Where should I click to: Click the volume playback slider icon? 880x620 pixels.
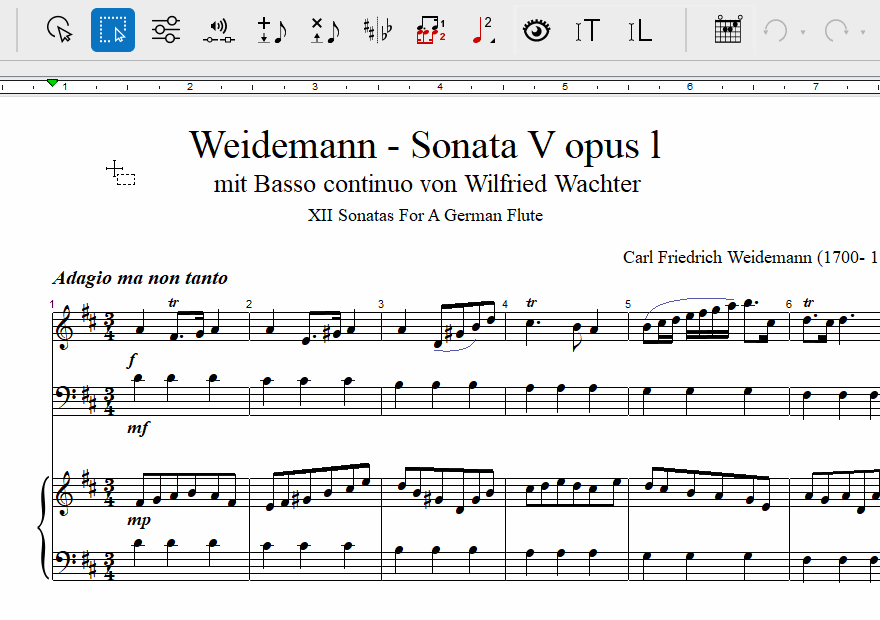click(218, 30)
